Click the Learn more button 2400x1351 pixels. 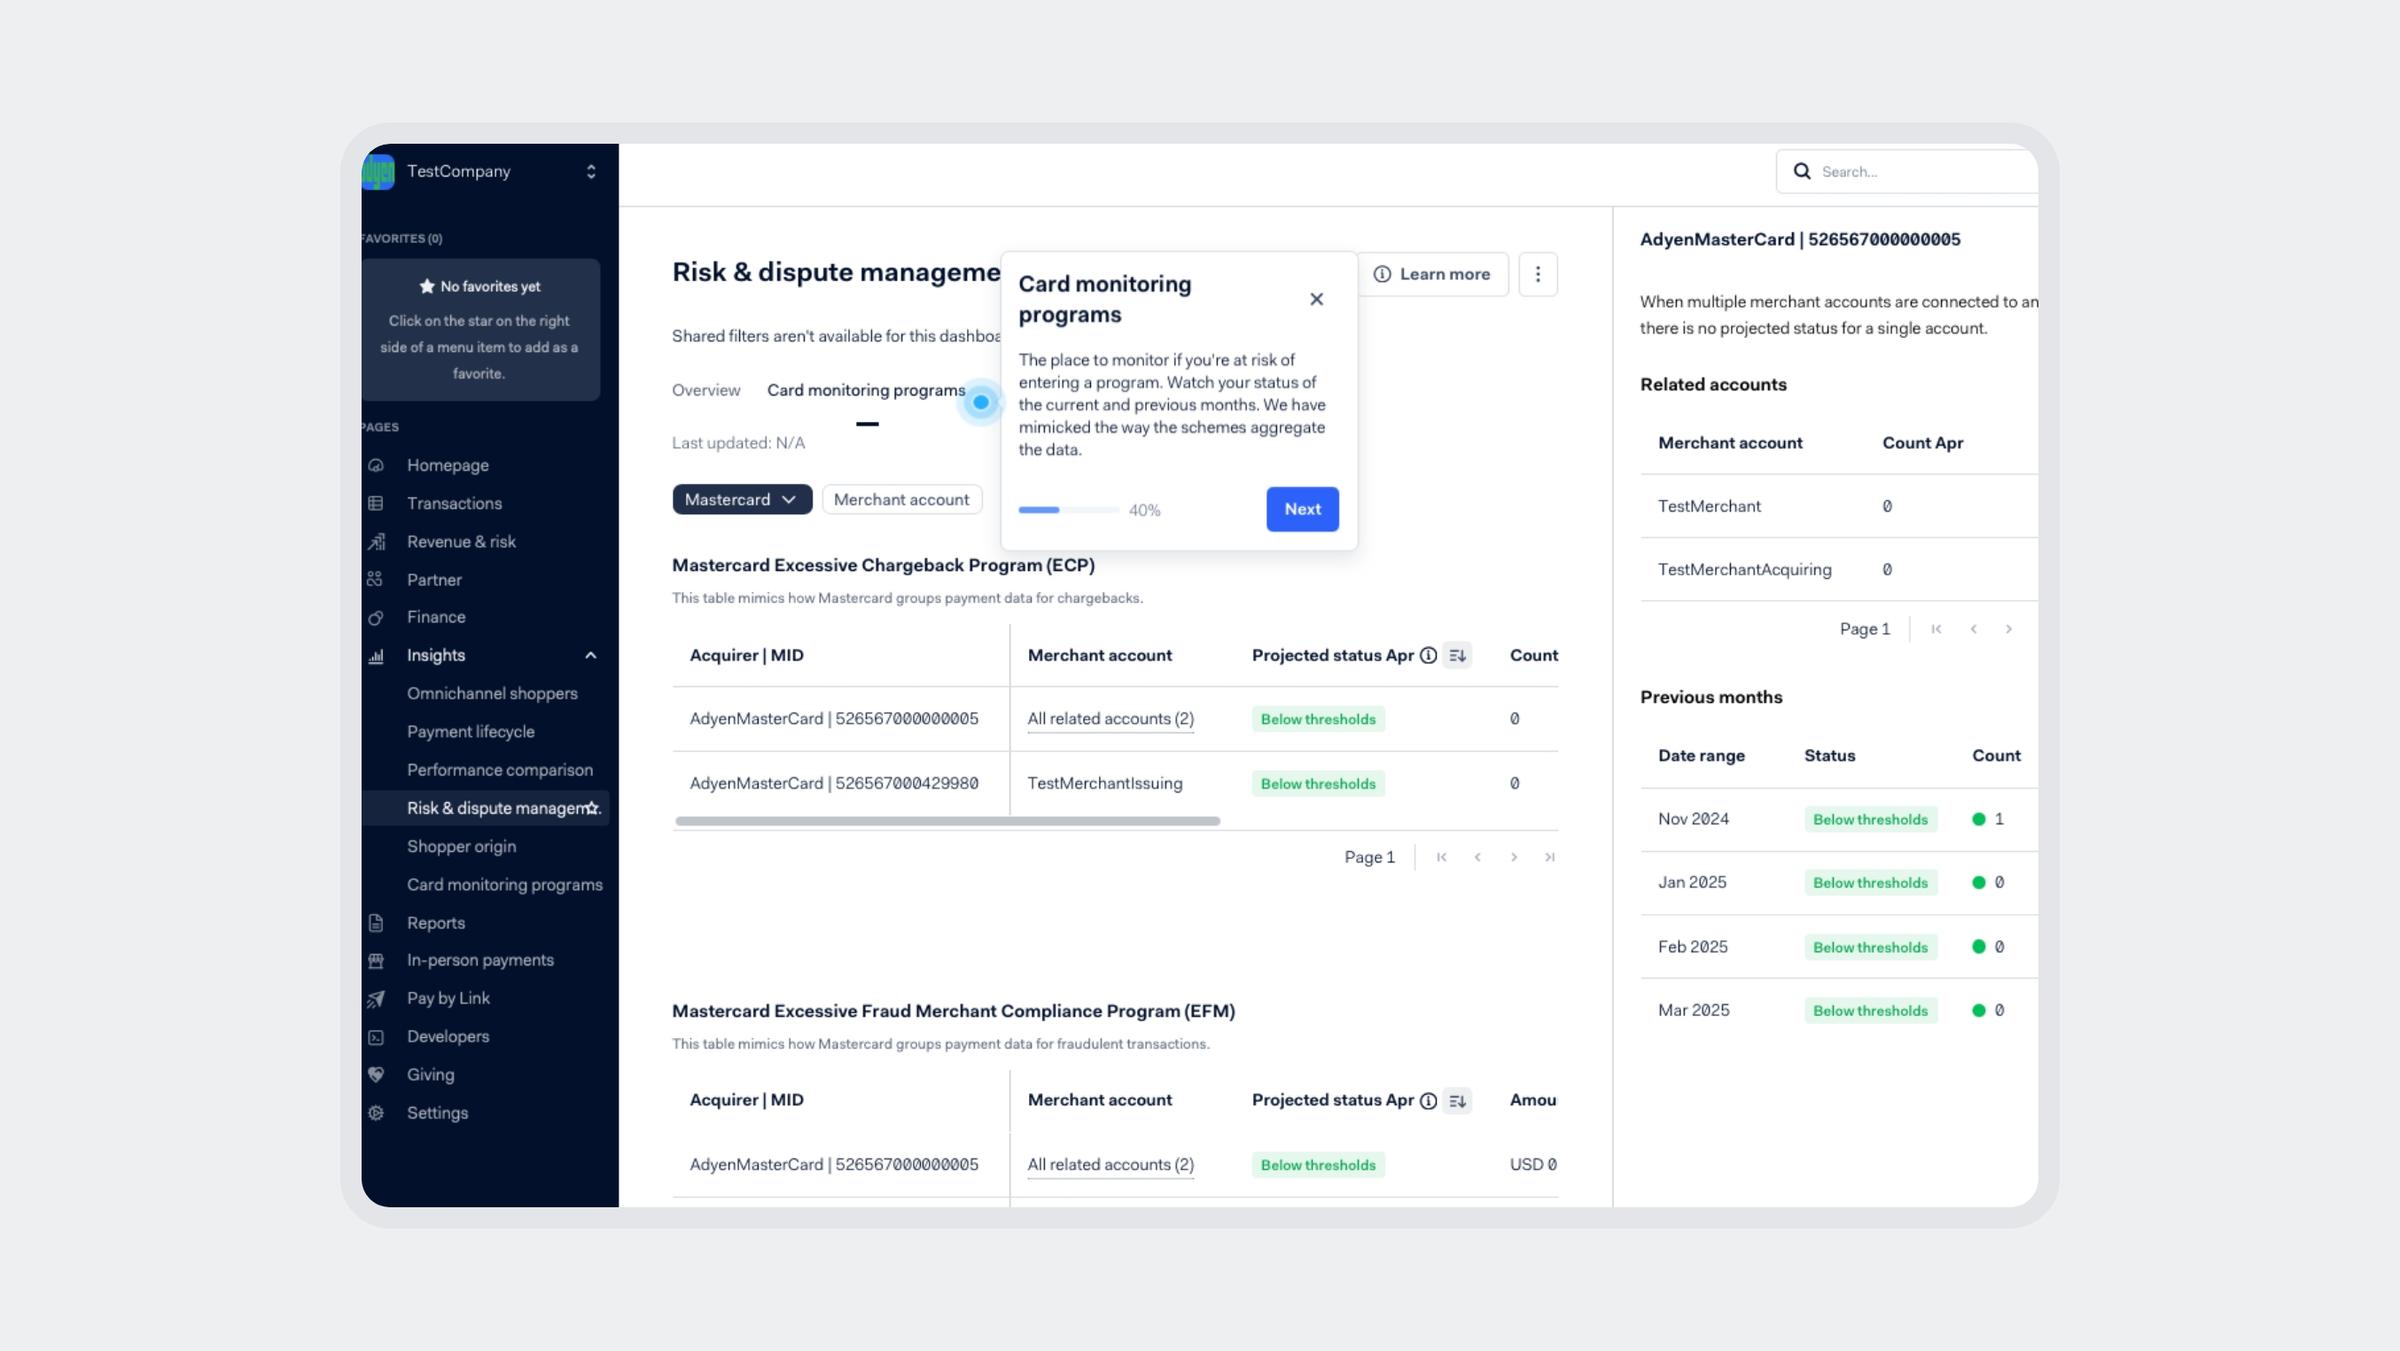coord(1433,274)
